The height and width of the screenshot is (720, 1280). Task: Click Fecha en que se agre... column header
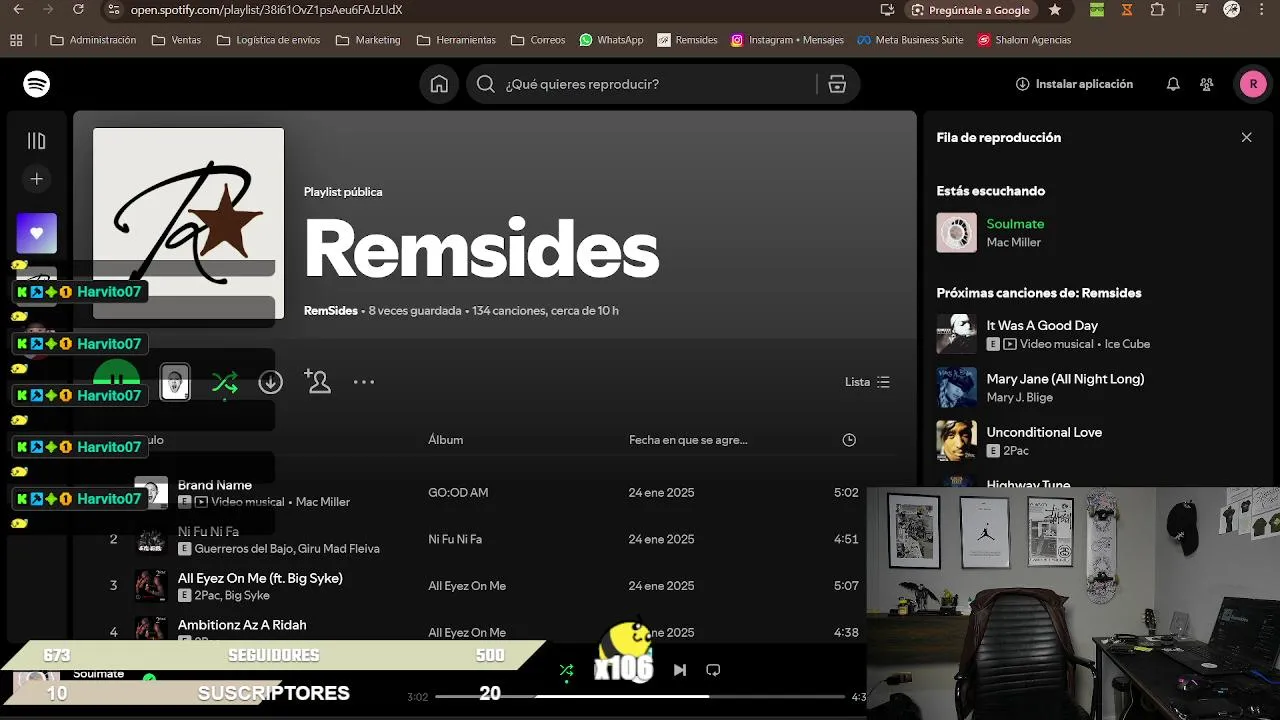[688, 440]
